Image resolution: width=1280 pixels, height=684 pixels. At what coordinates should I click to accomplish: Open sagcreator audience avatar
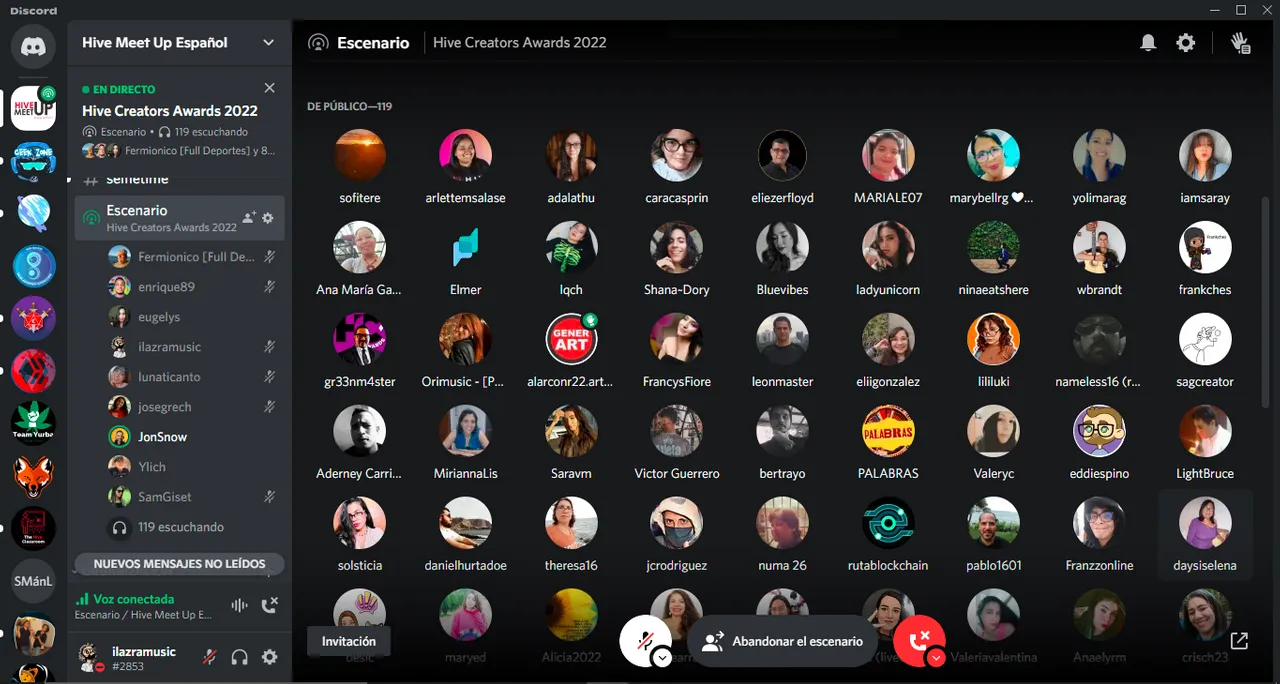(1205, 340)
